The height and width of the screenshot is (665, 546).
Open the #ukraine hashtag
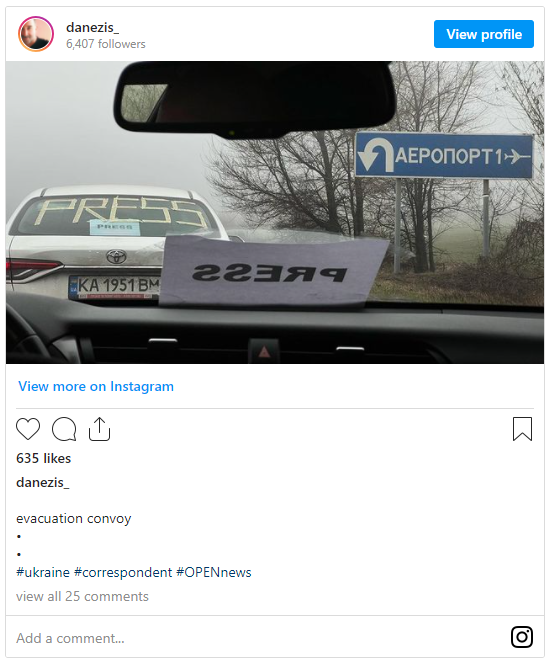point(43,573)
